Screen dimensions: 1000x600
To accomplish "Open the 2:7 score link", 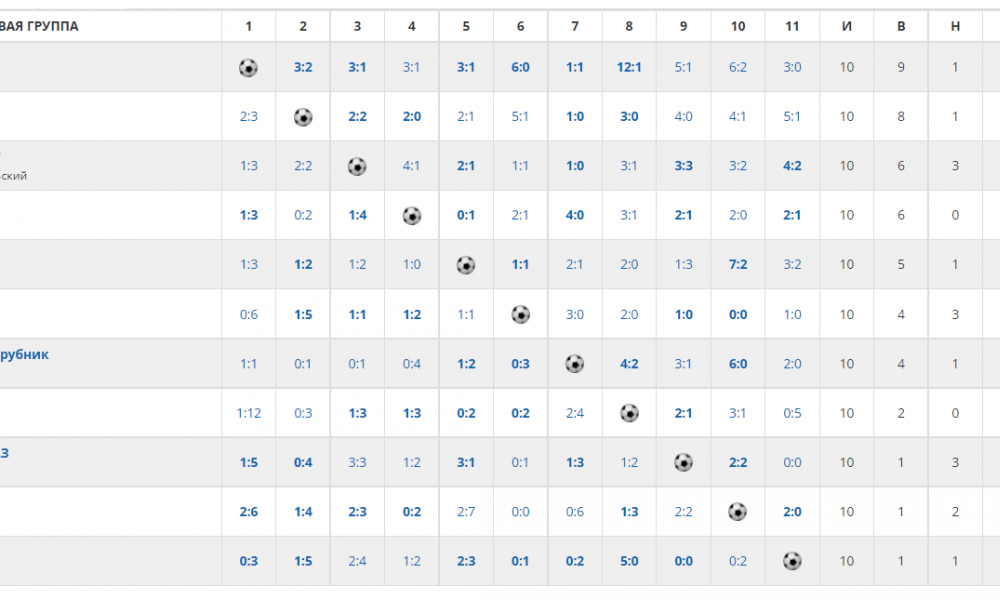I will pos(466,511).
